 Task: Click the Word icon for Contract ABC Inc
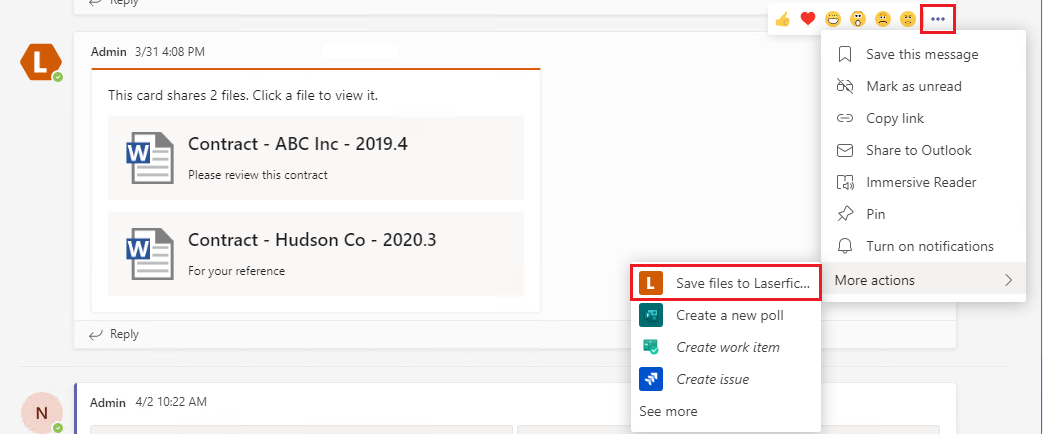(x=149, y=157)
